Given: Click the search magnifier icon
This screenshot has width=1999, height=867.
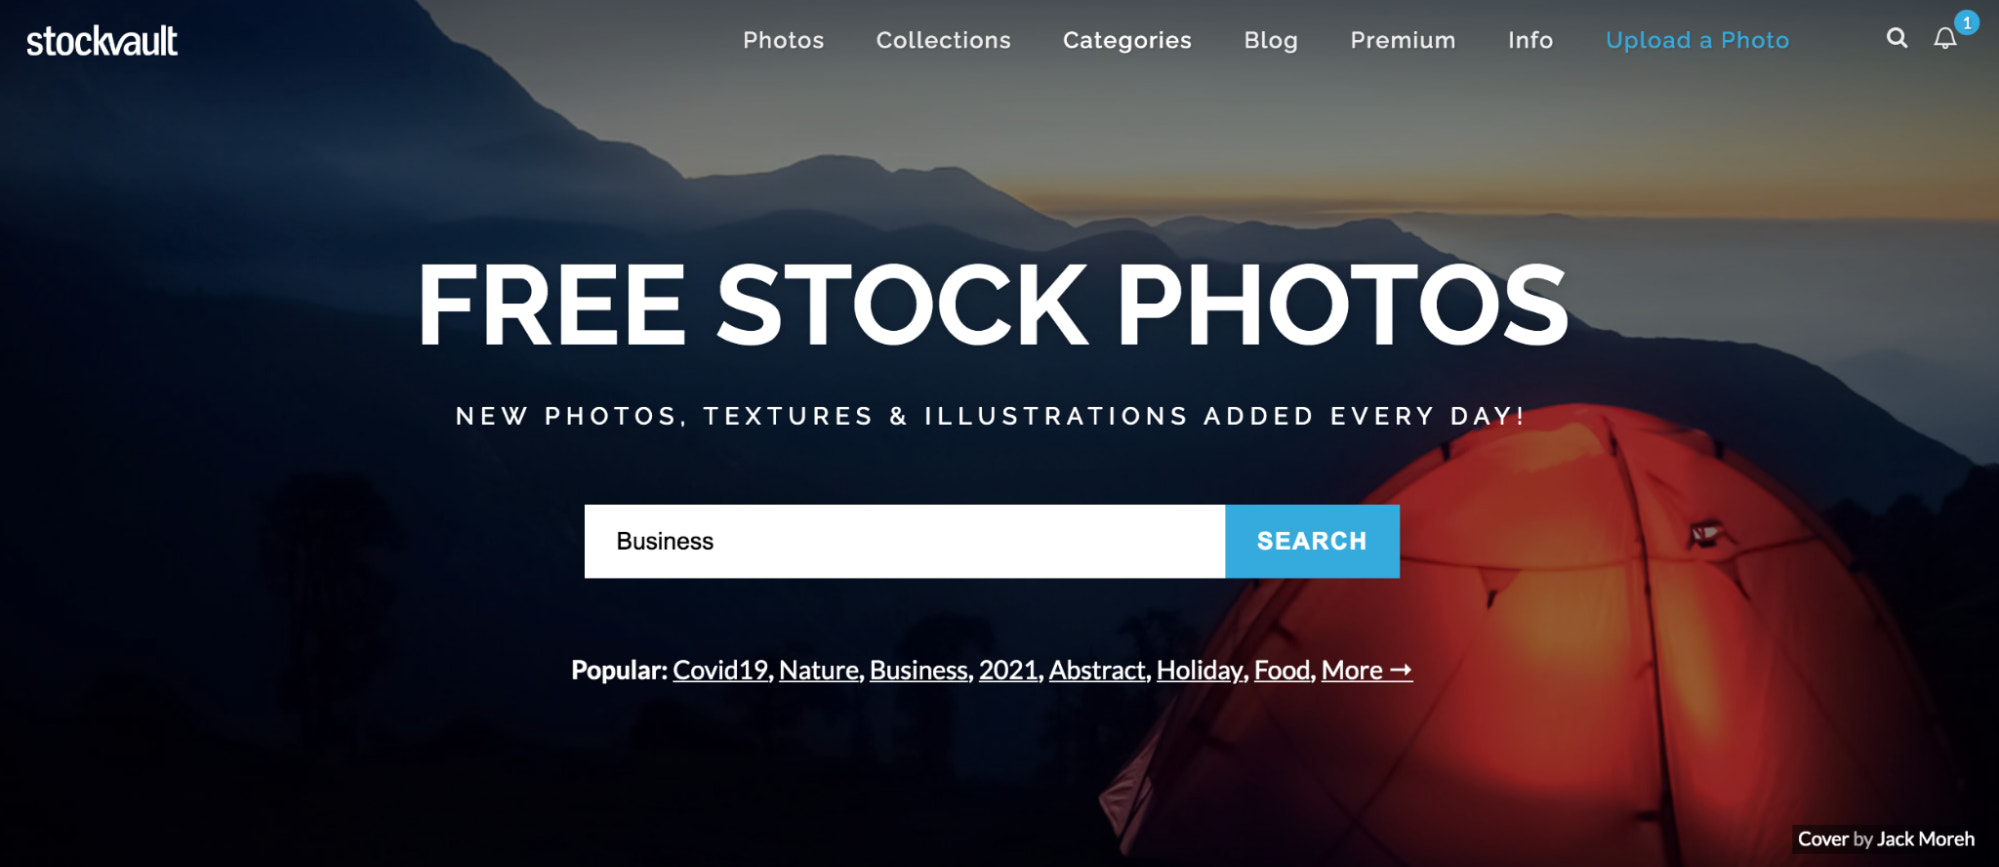Looking at the screenshot, I should point(1896,38).
